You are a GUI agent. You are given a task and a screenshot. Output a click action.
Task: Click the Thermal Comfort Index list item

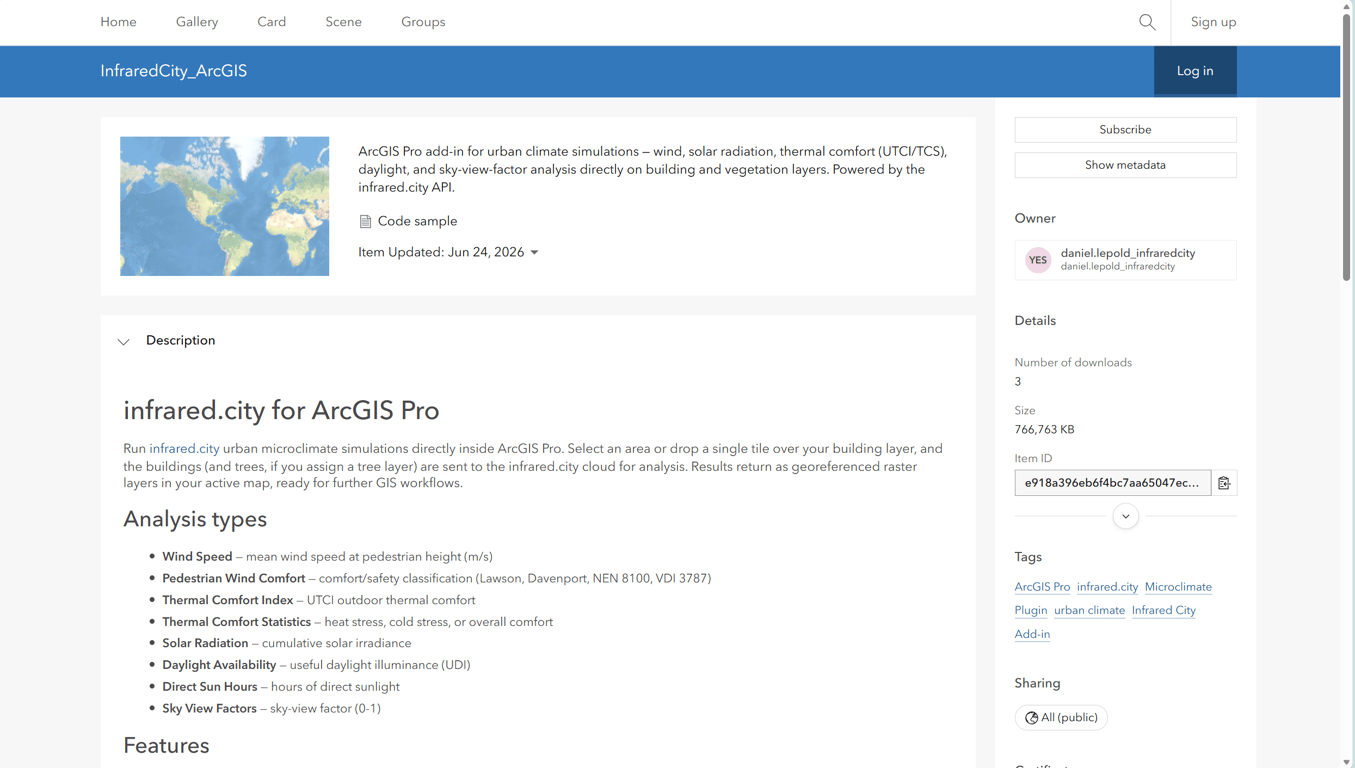click(318, 601)
